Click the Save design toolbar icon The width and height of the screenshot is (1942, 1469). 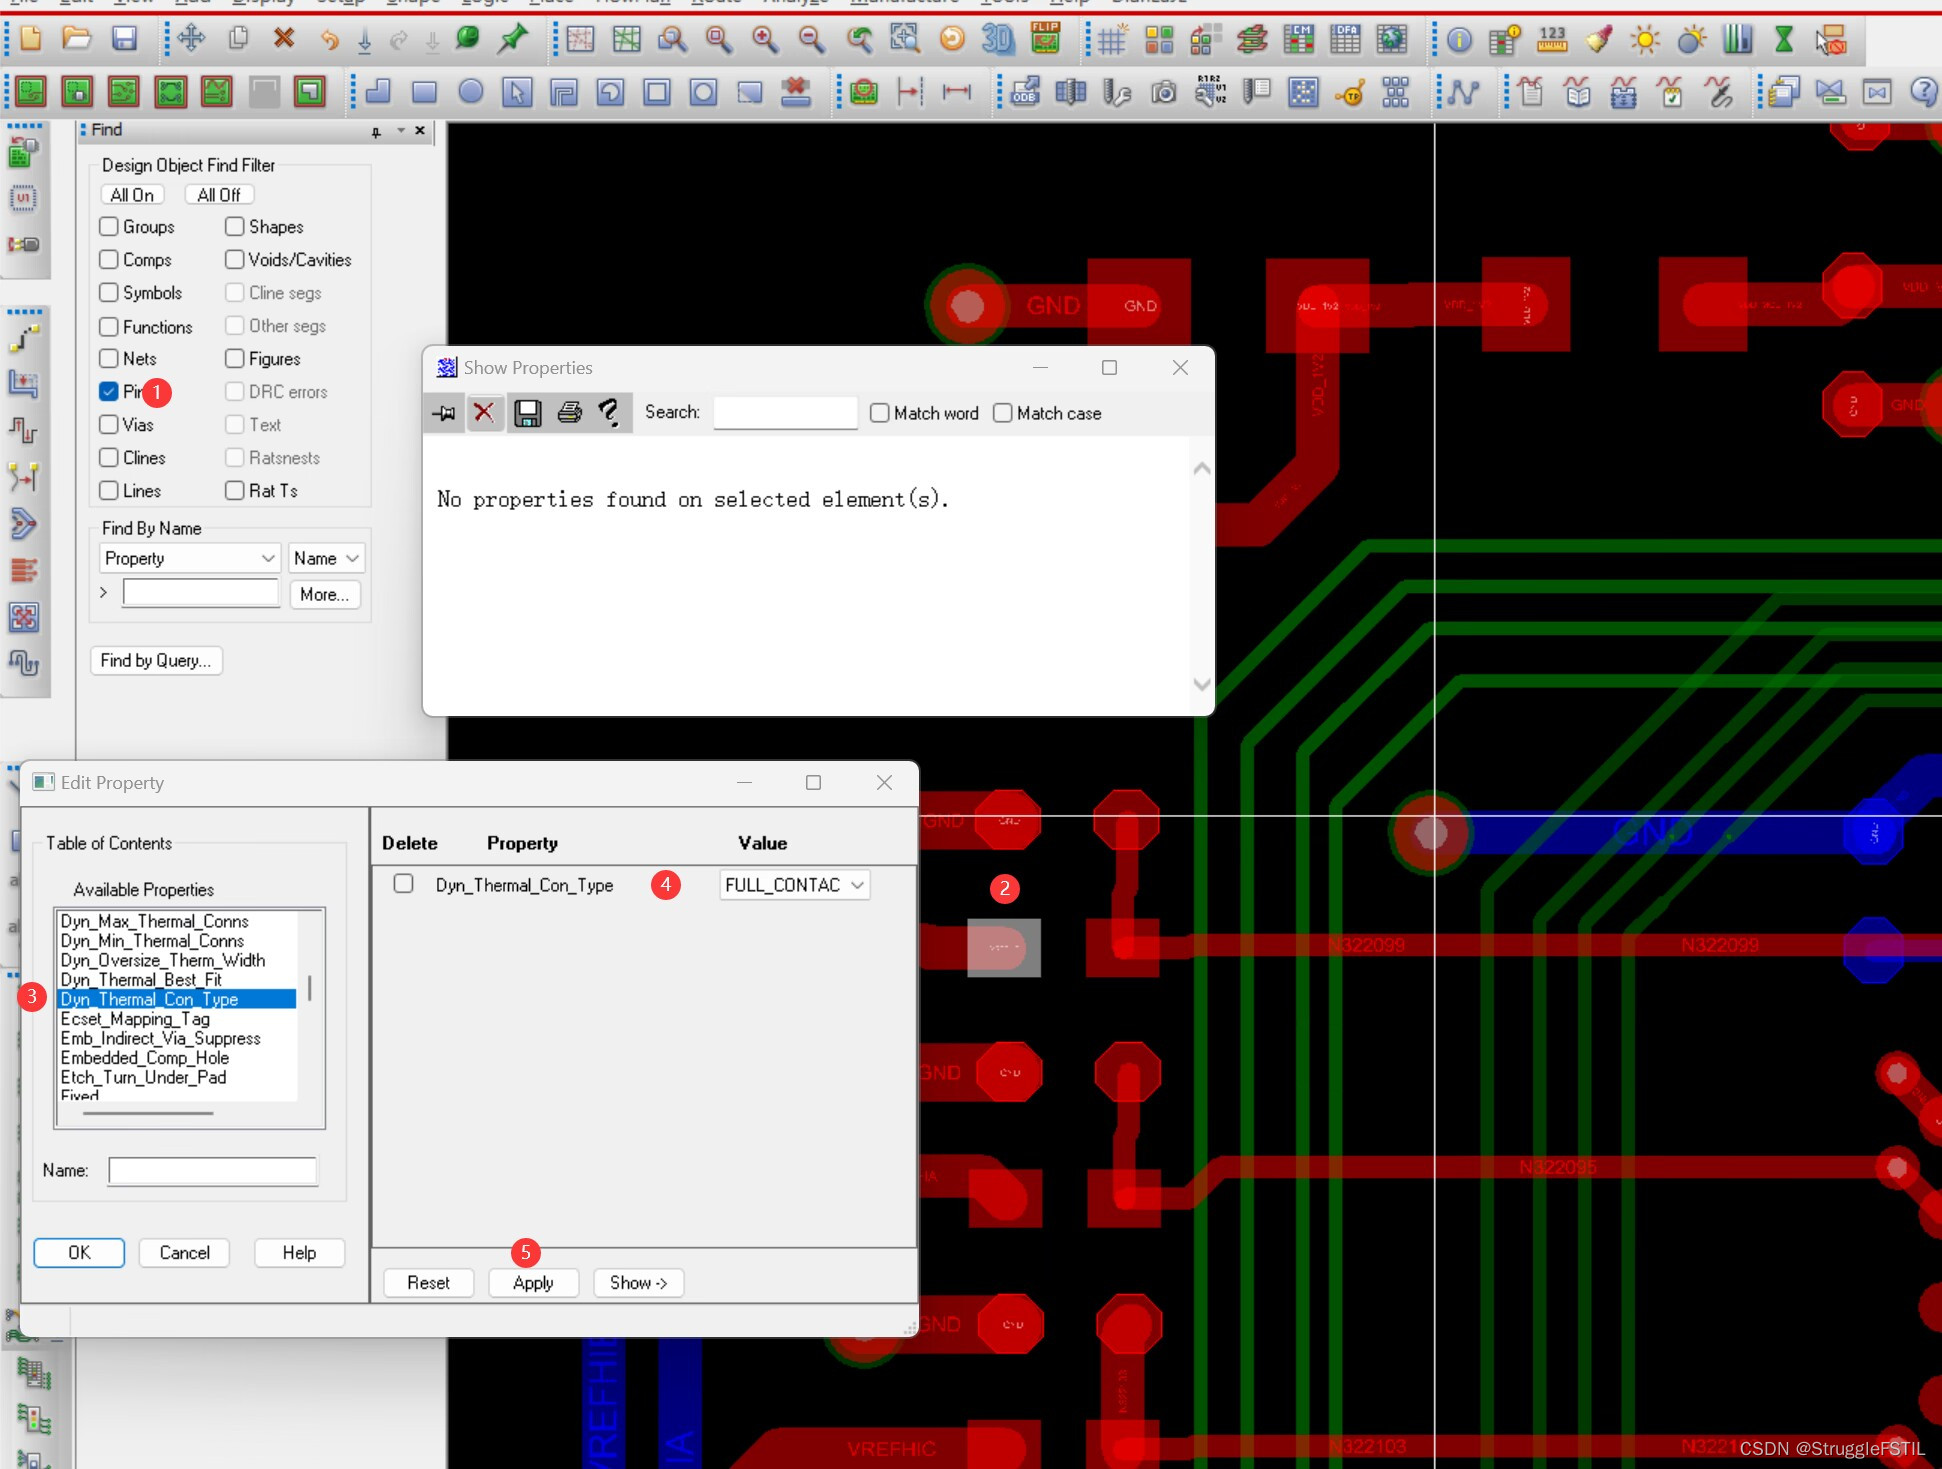coord(124,39)
